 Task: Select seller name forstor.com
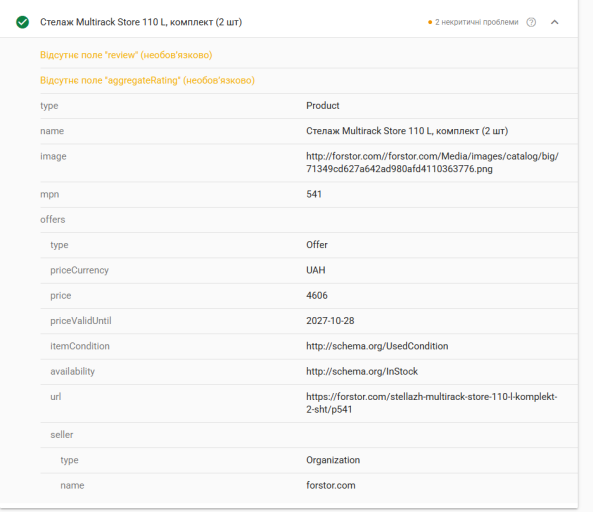[x=331, y=485]
